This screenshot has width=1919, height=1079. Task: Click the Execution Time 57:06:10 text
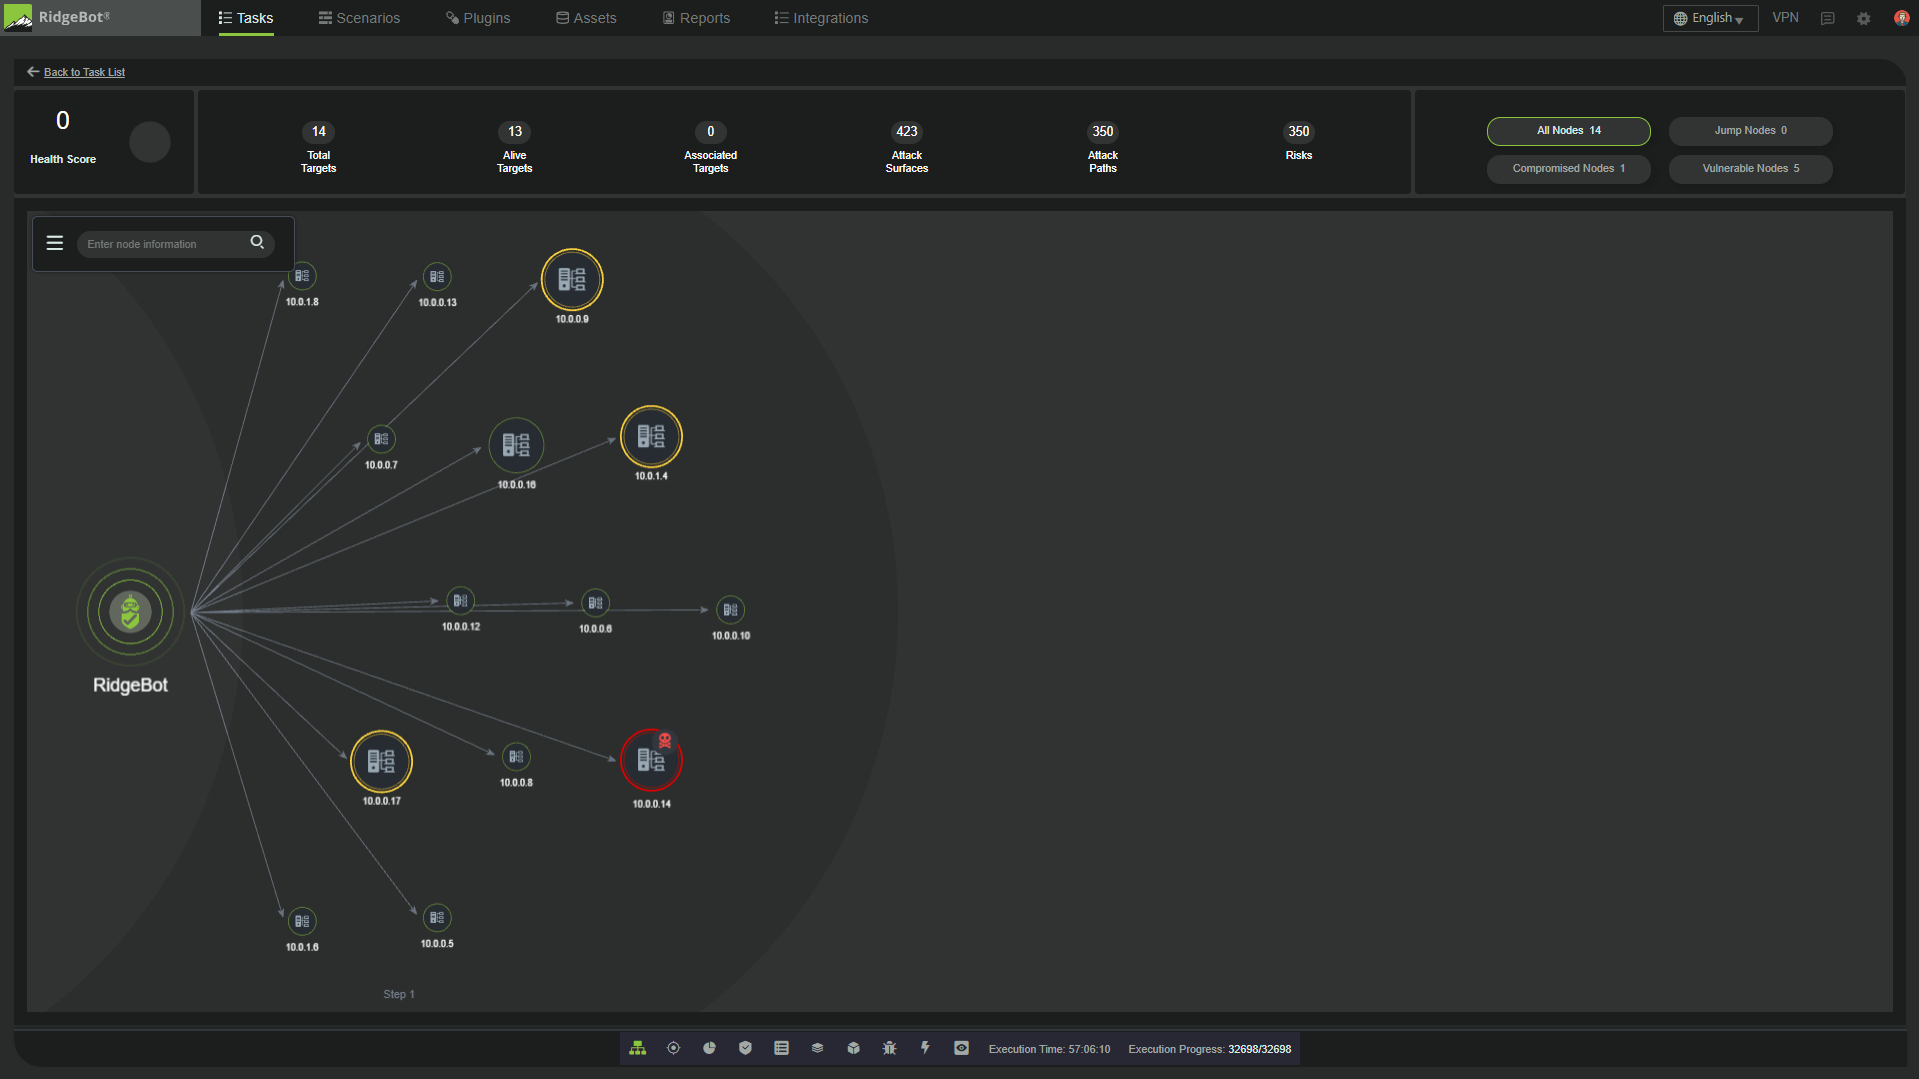[x=1049, y=1049]
